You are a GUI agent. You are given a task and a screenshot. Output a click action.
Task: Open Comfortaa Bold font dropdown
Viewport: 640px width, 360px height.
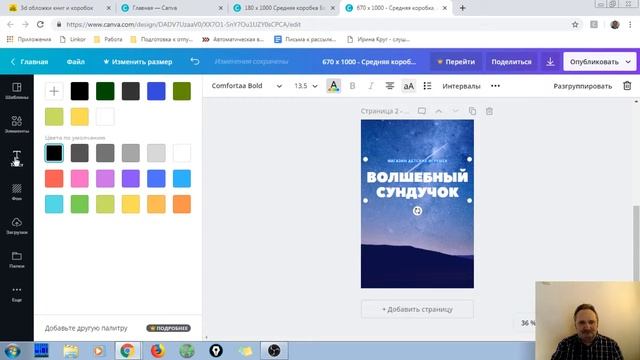[247, 86]
